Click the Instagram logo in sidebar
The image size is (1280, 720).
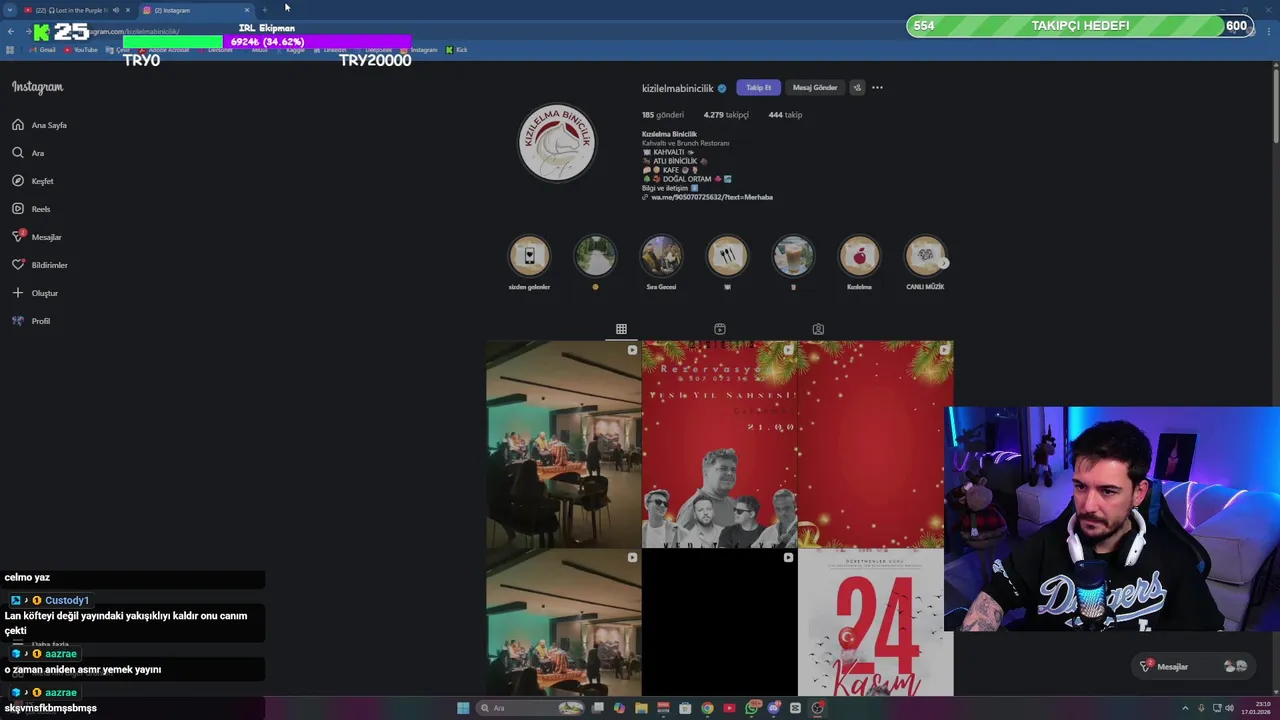point(37,87)
